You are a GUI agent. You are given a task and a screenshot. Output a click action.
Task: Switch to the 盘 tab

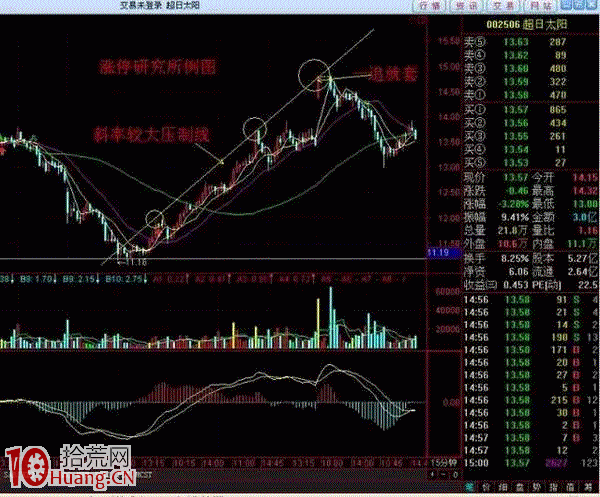click(x=520, y=487)
